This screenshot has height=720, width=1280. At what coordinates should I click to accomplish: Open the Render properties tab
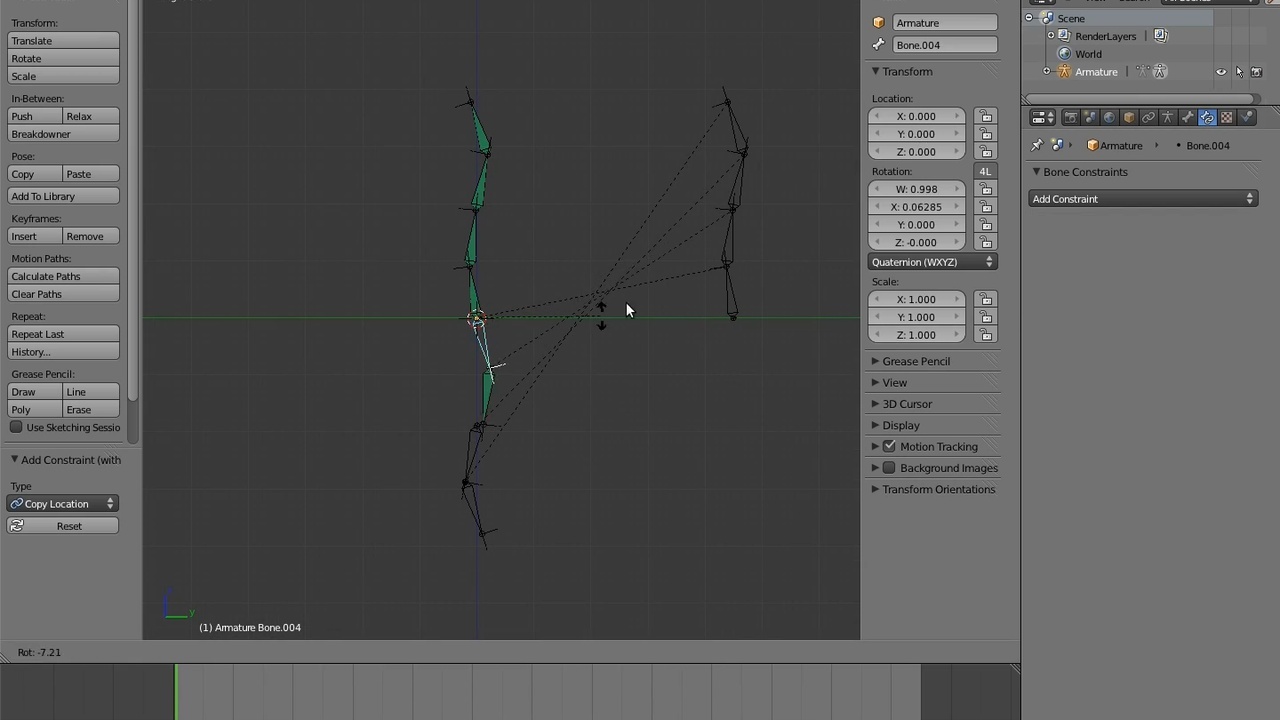1071,117
